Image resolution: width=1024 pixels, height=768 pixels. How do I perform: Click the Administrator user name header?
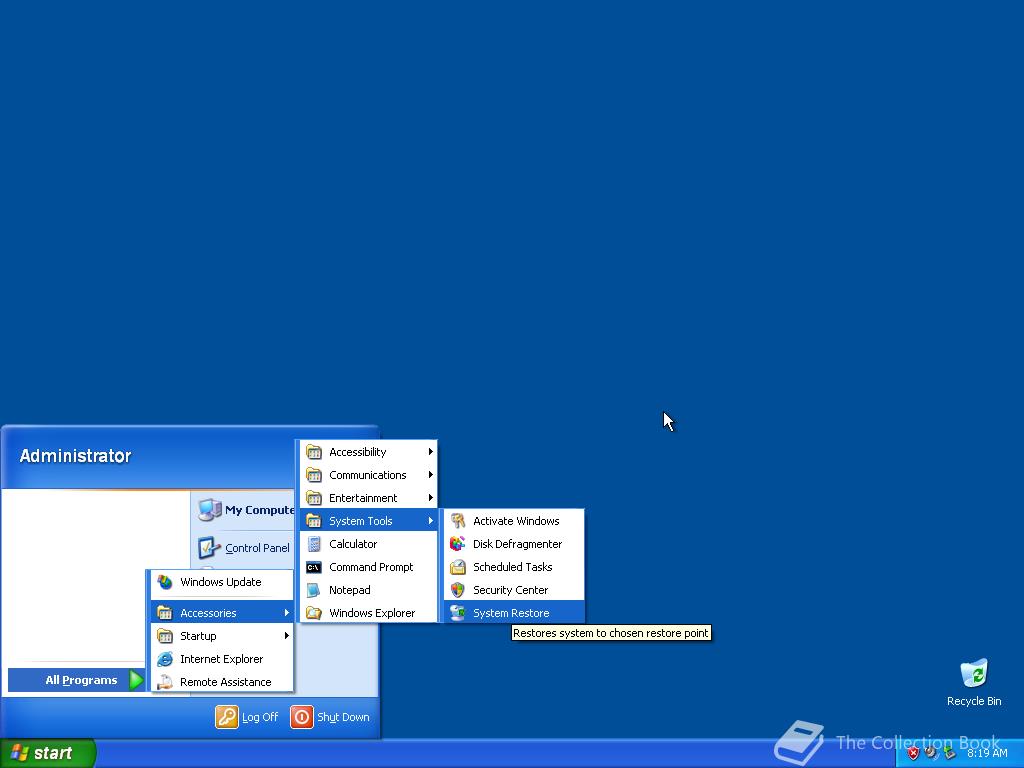pyautogui.click(x=75, y=456)
